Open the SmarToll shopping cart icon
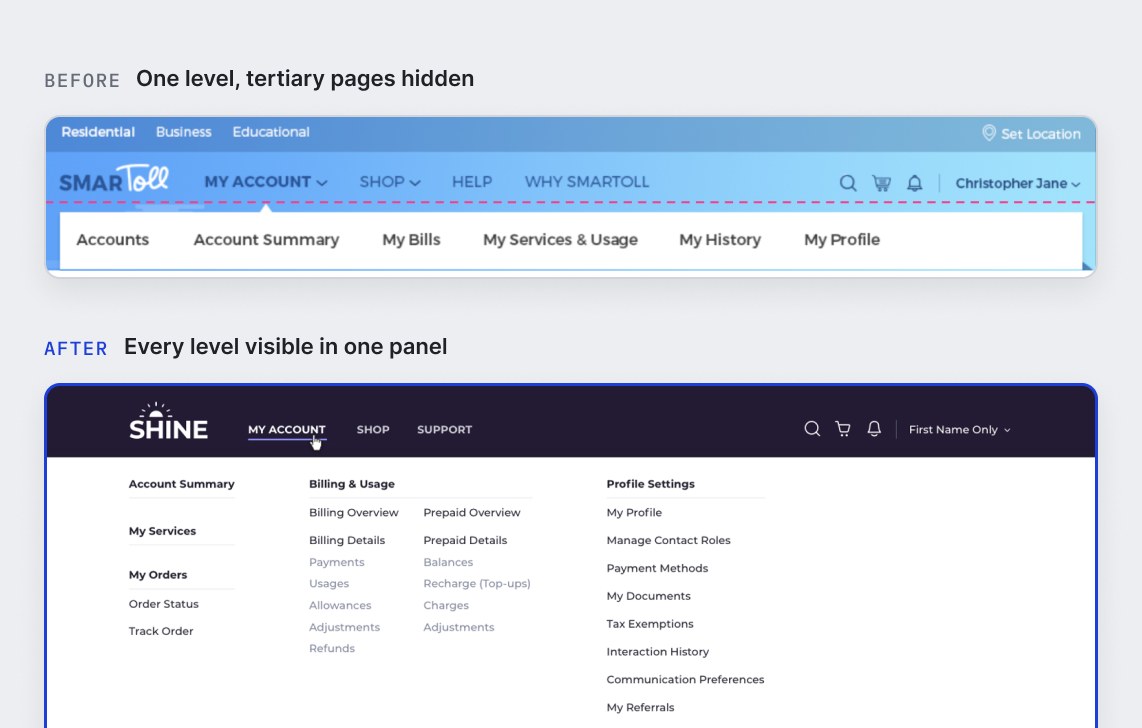1142x728 pixels. [881, 183]
